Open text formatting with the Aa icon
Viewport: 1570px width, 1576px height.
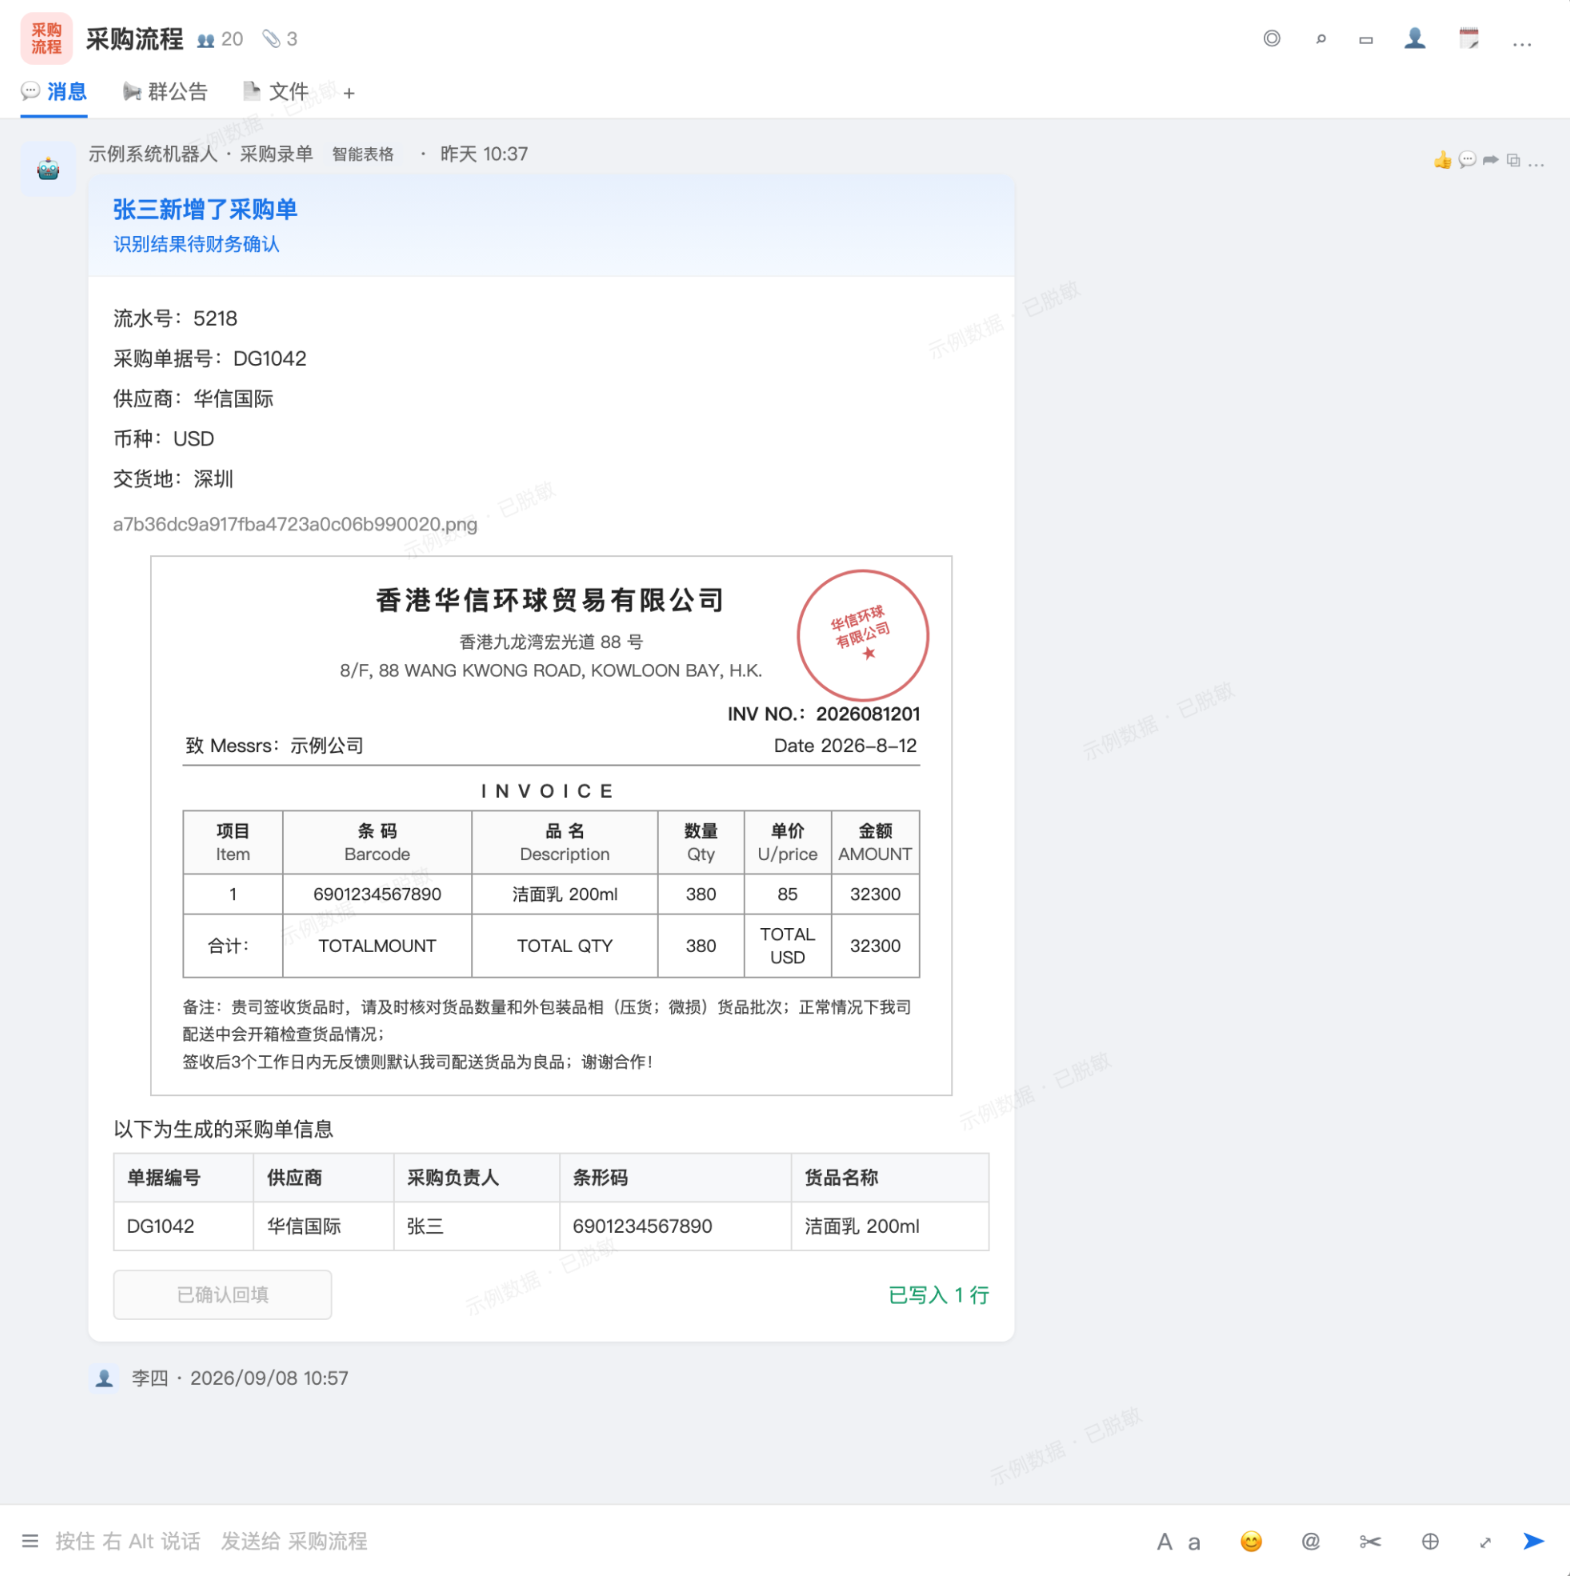[1178, 1542]
